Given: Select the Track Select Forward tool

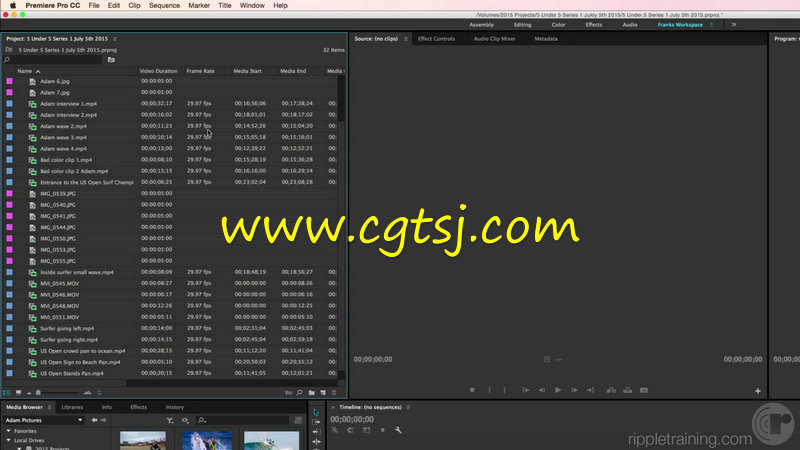Looking at the screenshot, I should click(x=316, y=421).
